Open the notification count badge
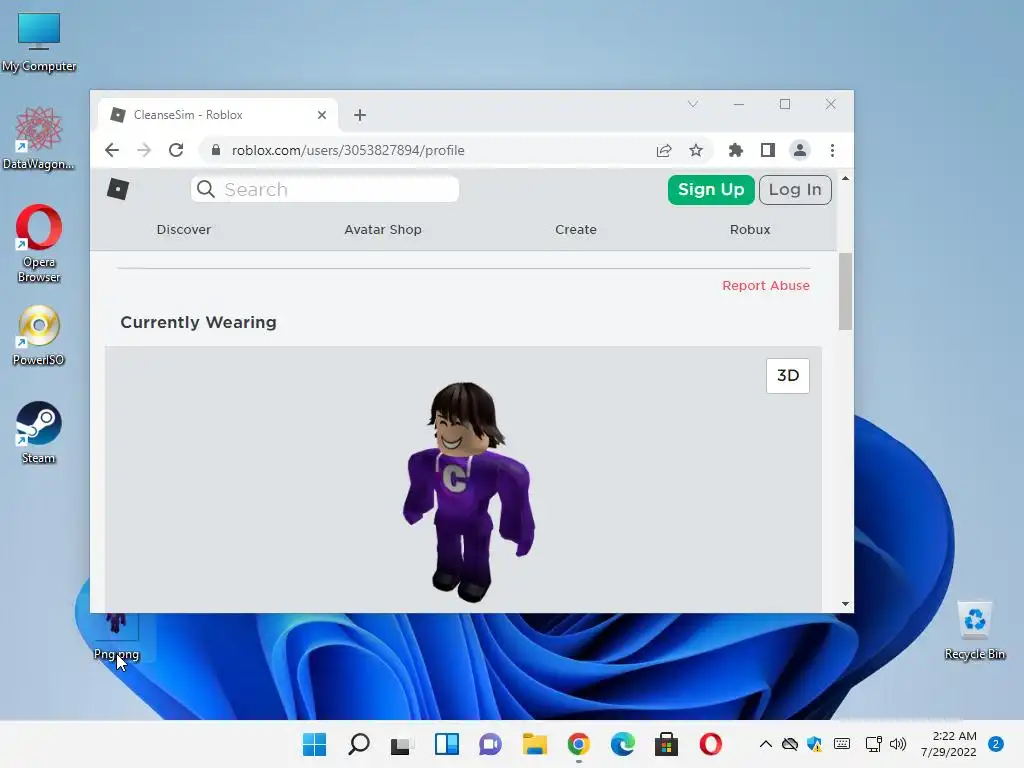 [995, 744]
